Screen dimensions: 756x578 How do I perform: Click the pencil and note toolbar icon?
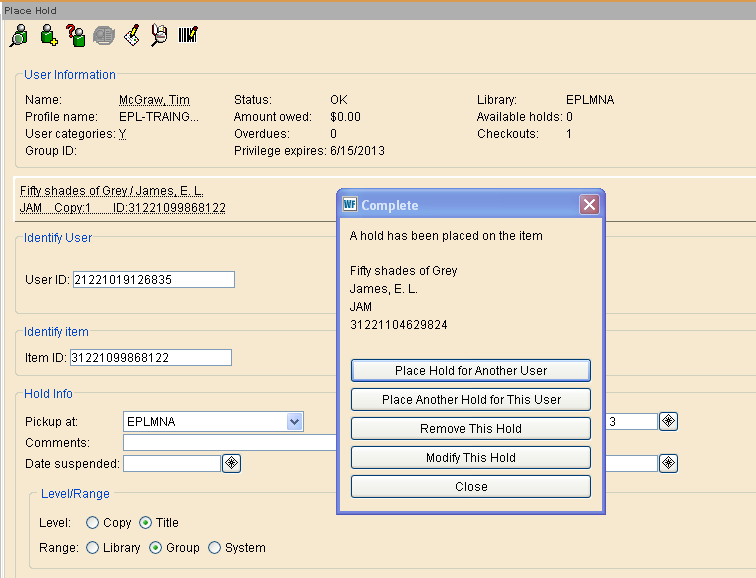131,36
